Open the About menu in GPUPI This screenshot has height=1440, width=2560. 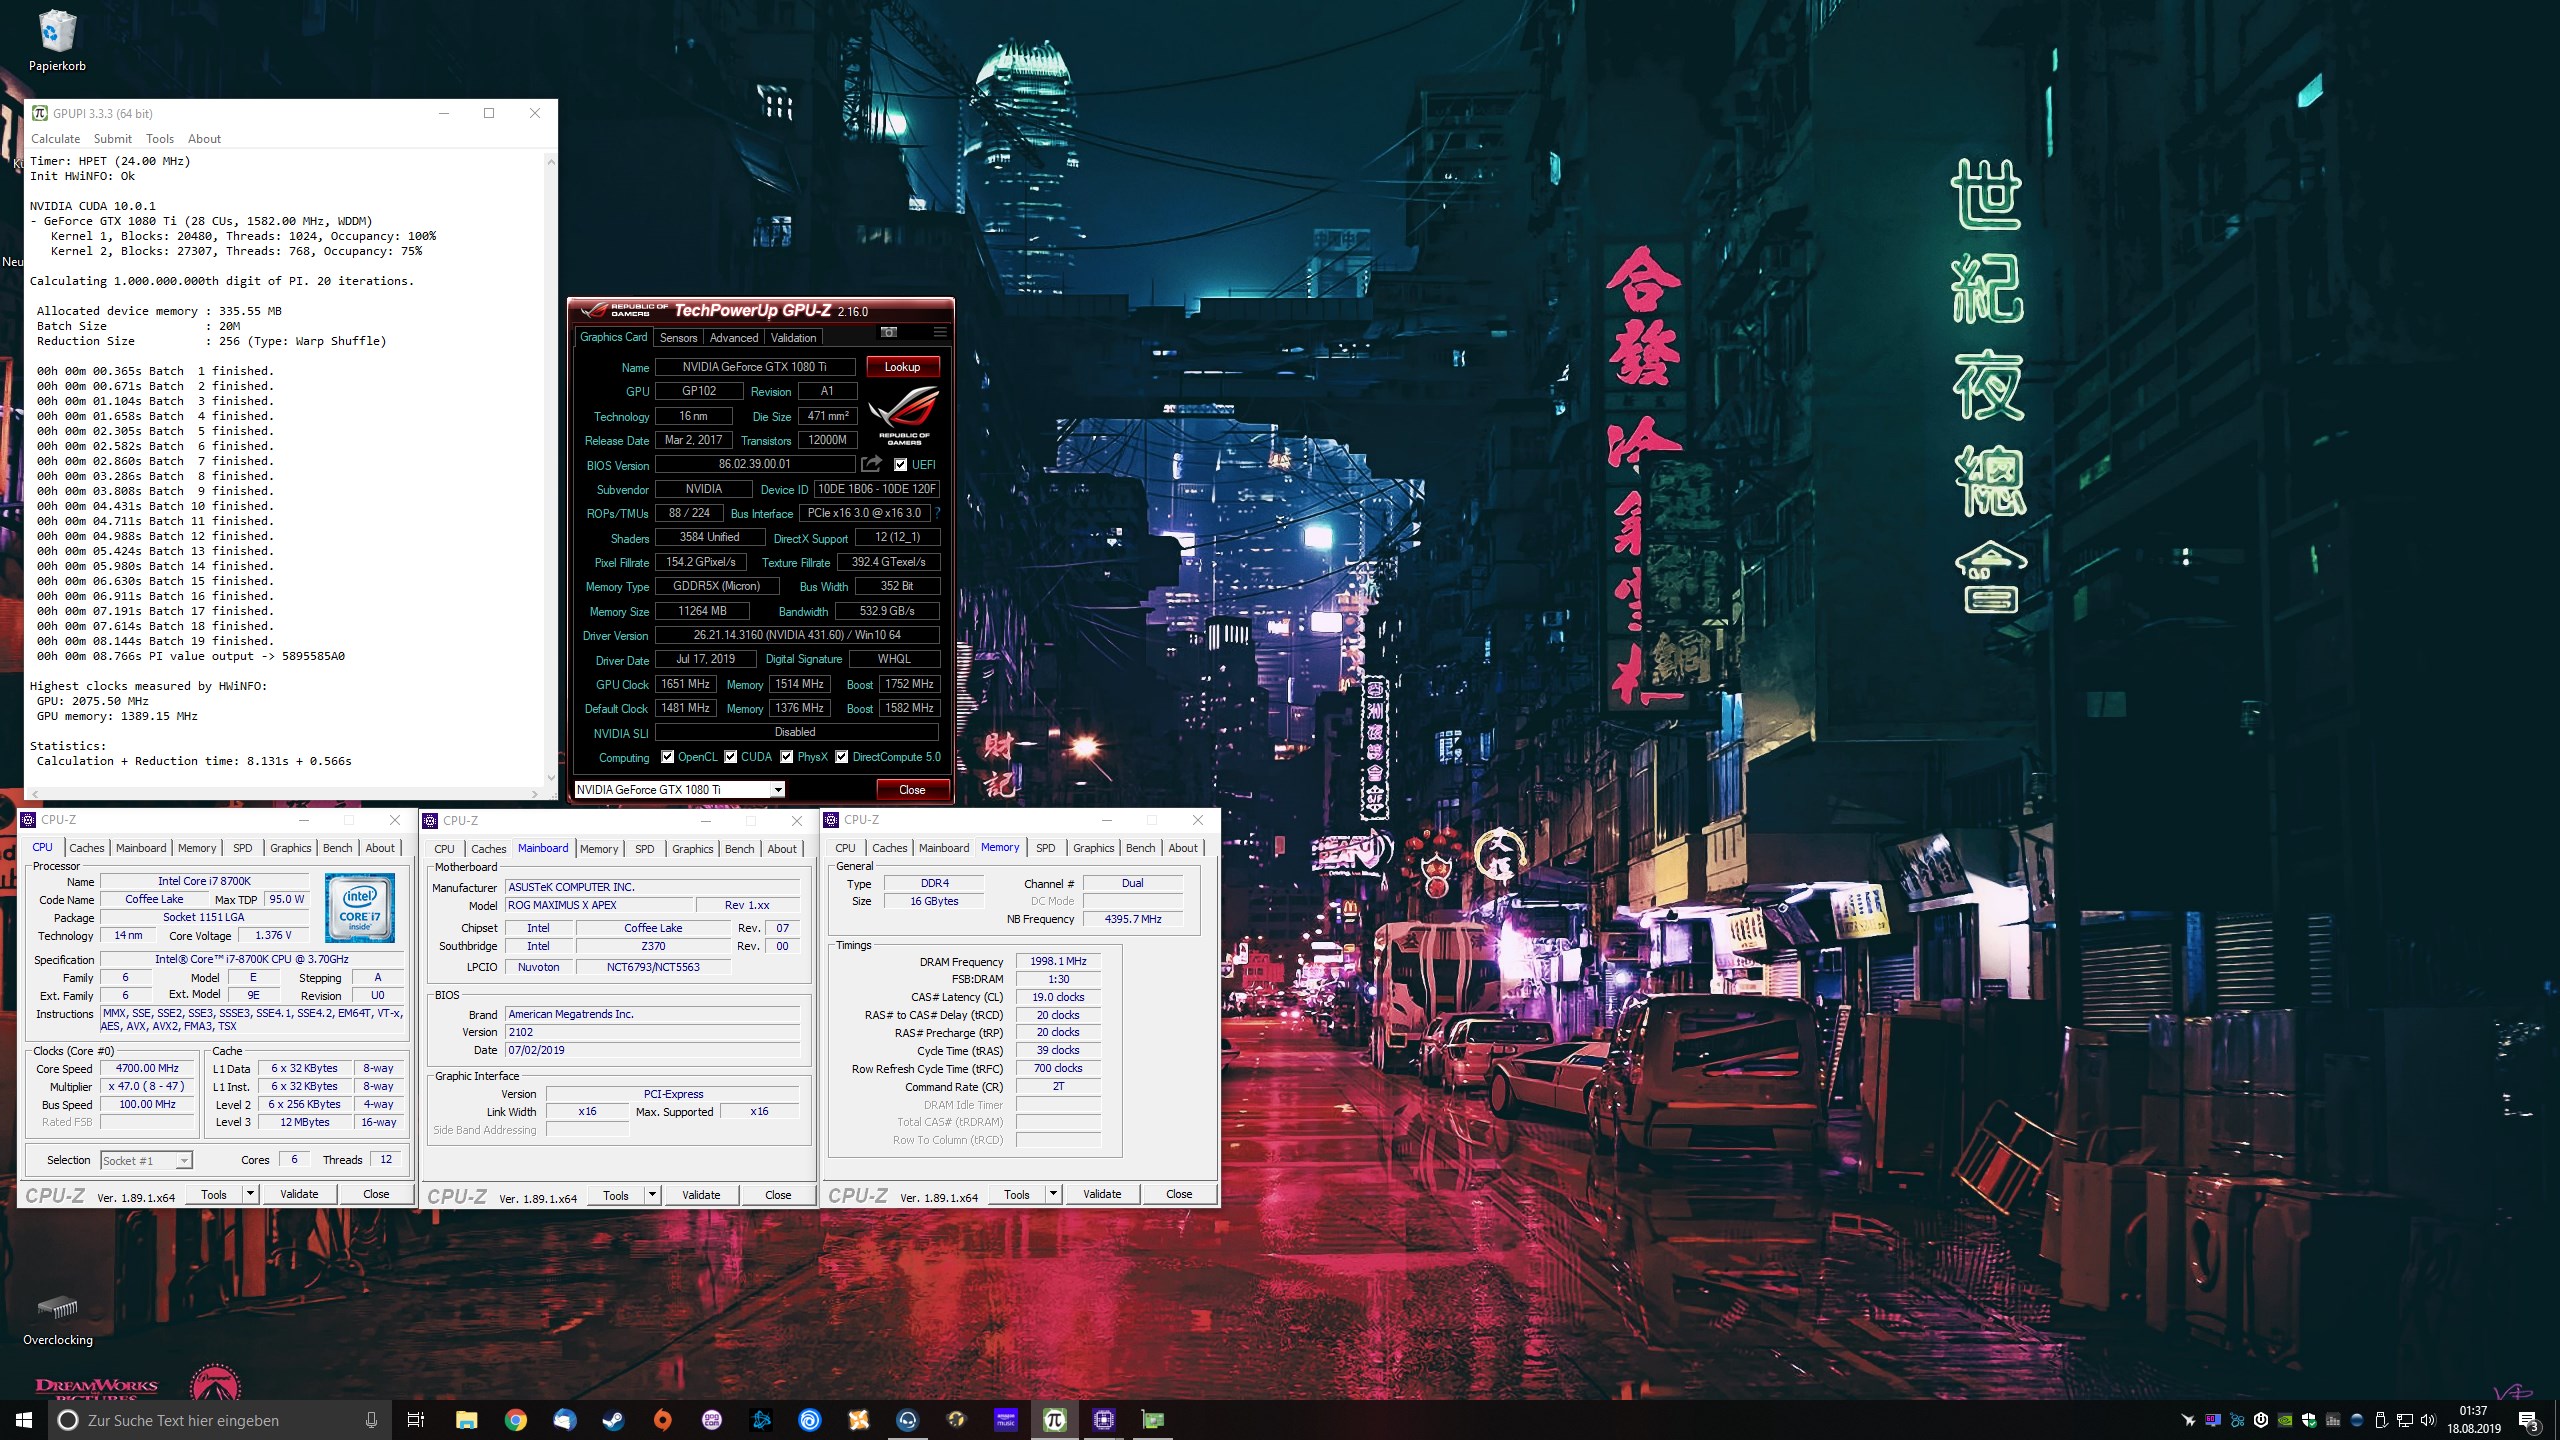point(204,139)
